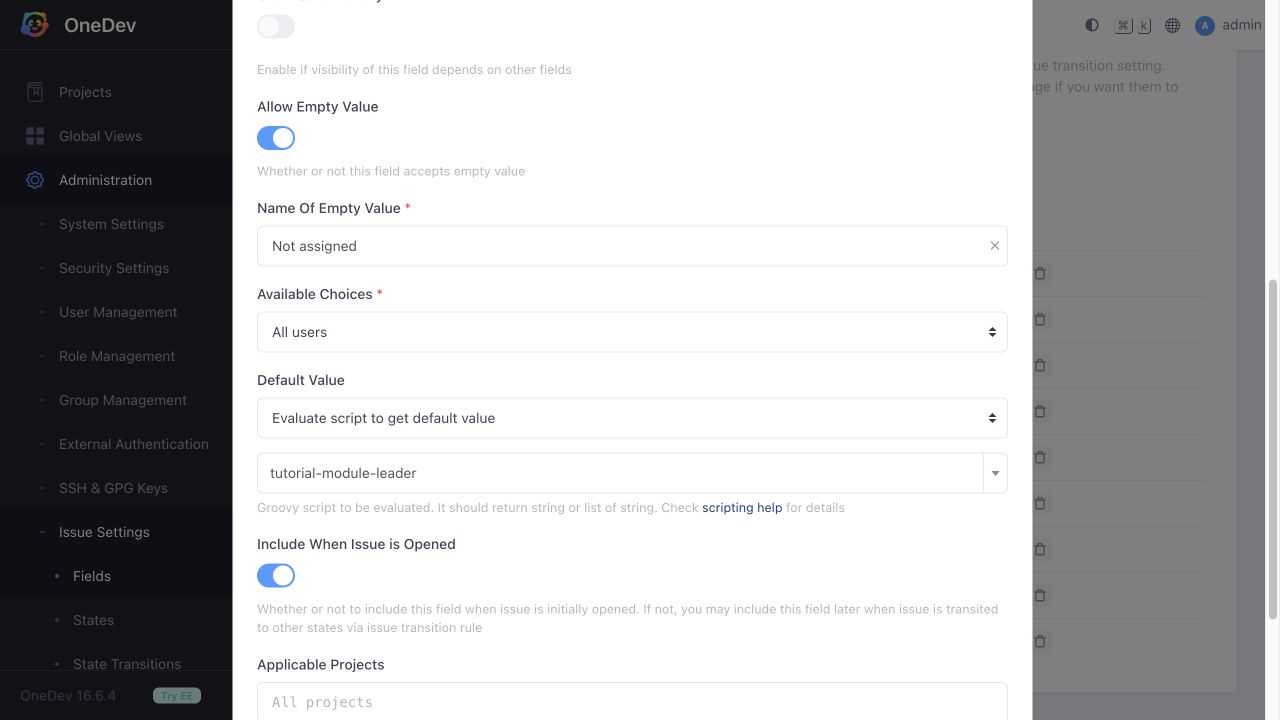The image size is (1280, 720).
Task: Open the scripting help link
Action: tap(742, 508)
